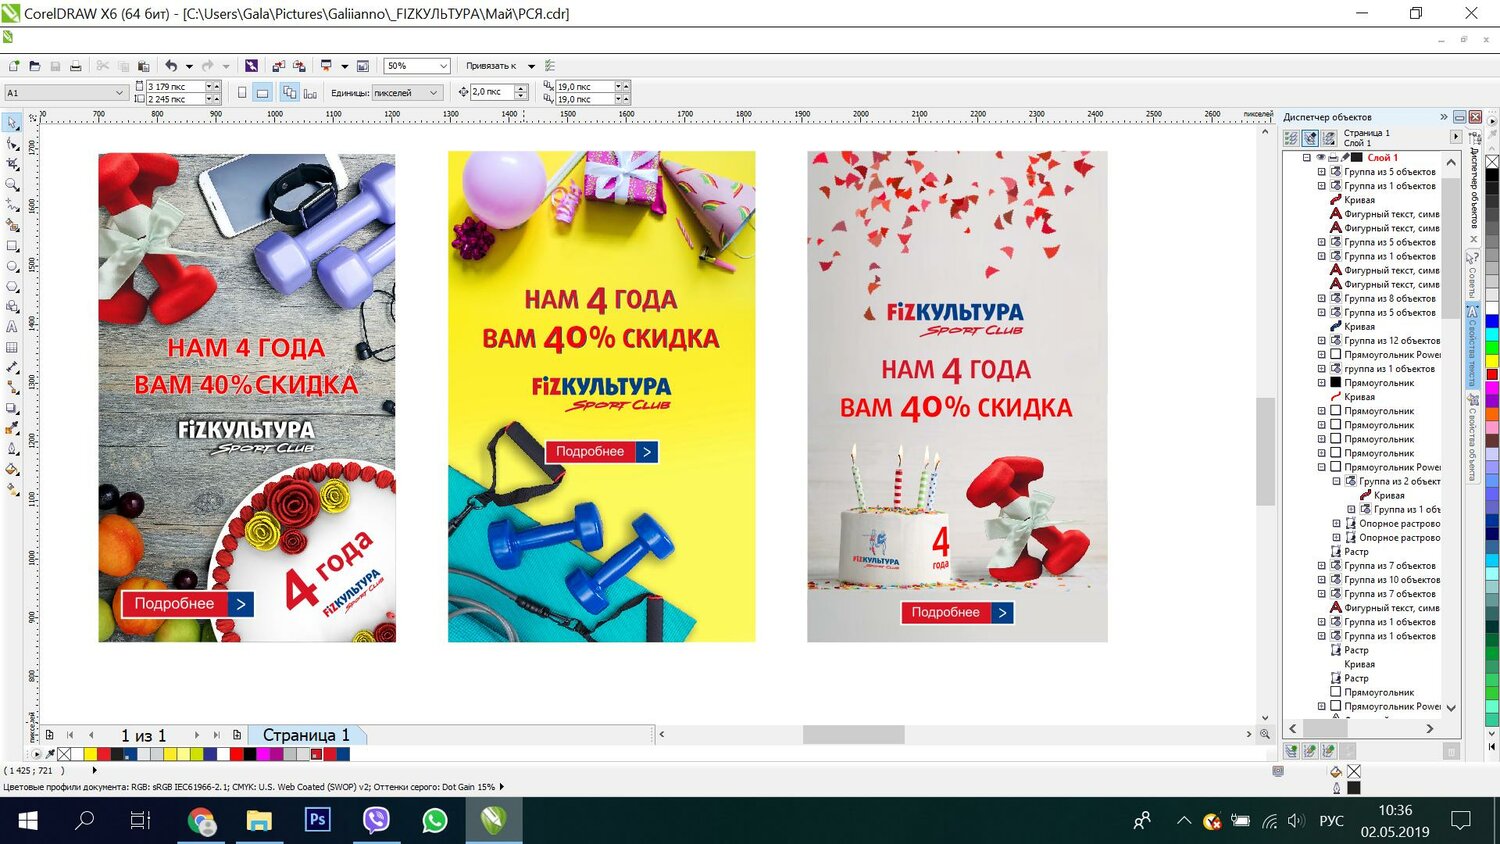Create a new document from toolbar
This screenshot has height=844, width=1500.
coord(14,66)
